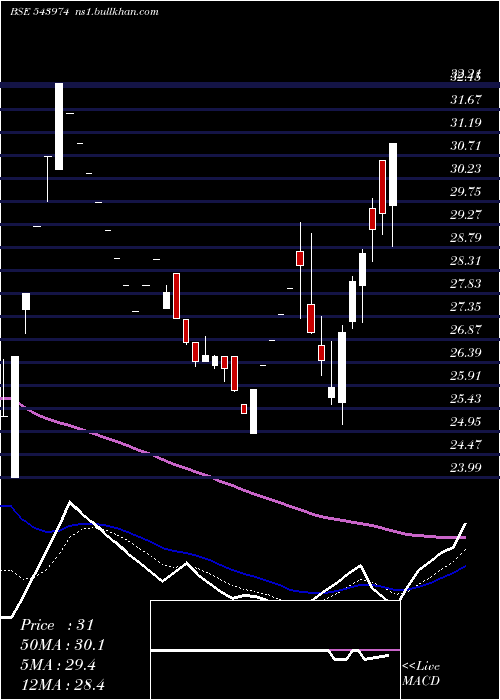
Task: Click the 31.19 price axis label
Action: click(x=466, y=122)
